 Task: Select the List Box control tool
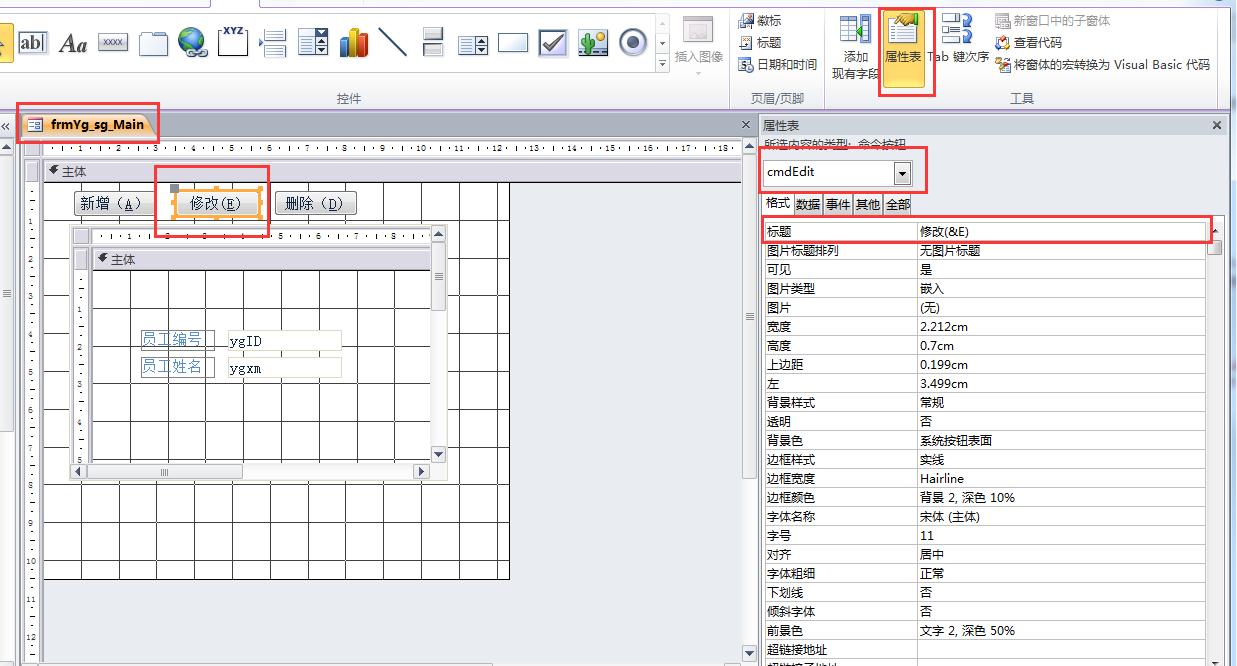click(x=473, y=43)
